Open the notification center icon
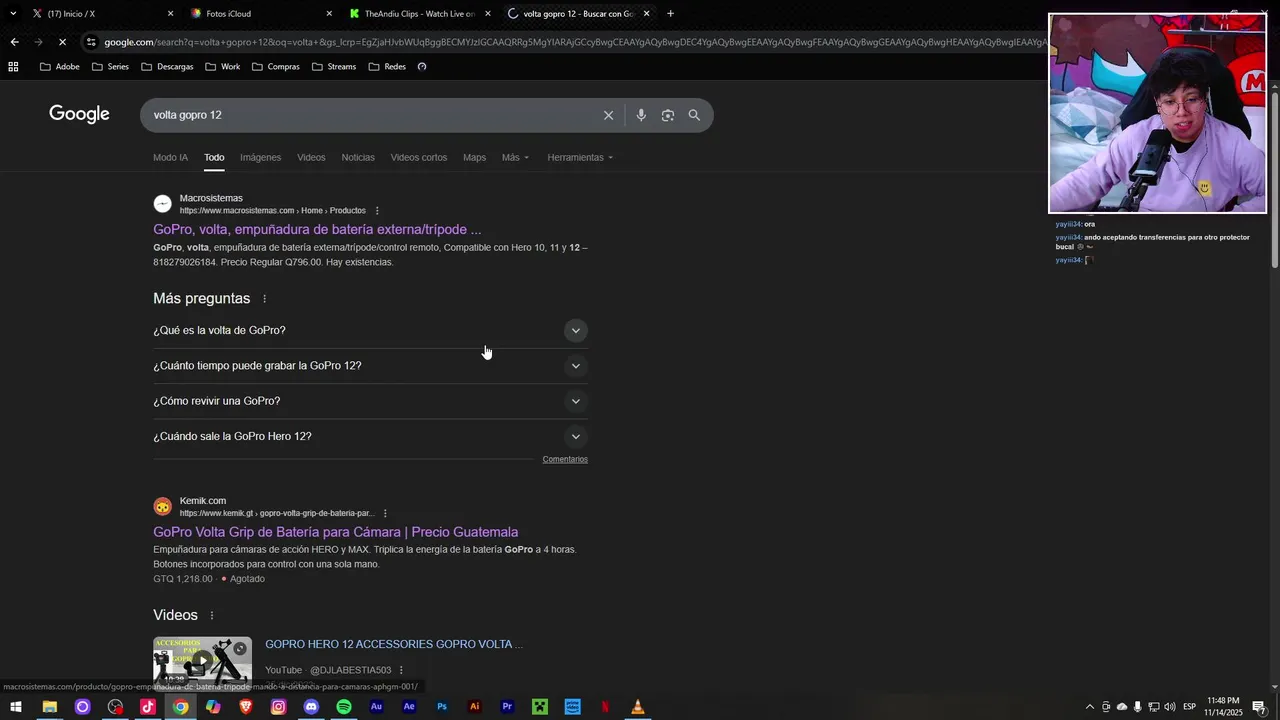This screenshot has height=720, width=1280. pos(1259,707)
